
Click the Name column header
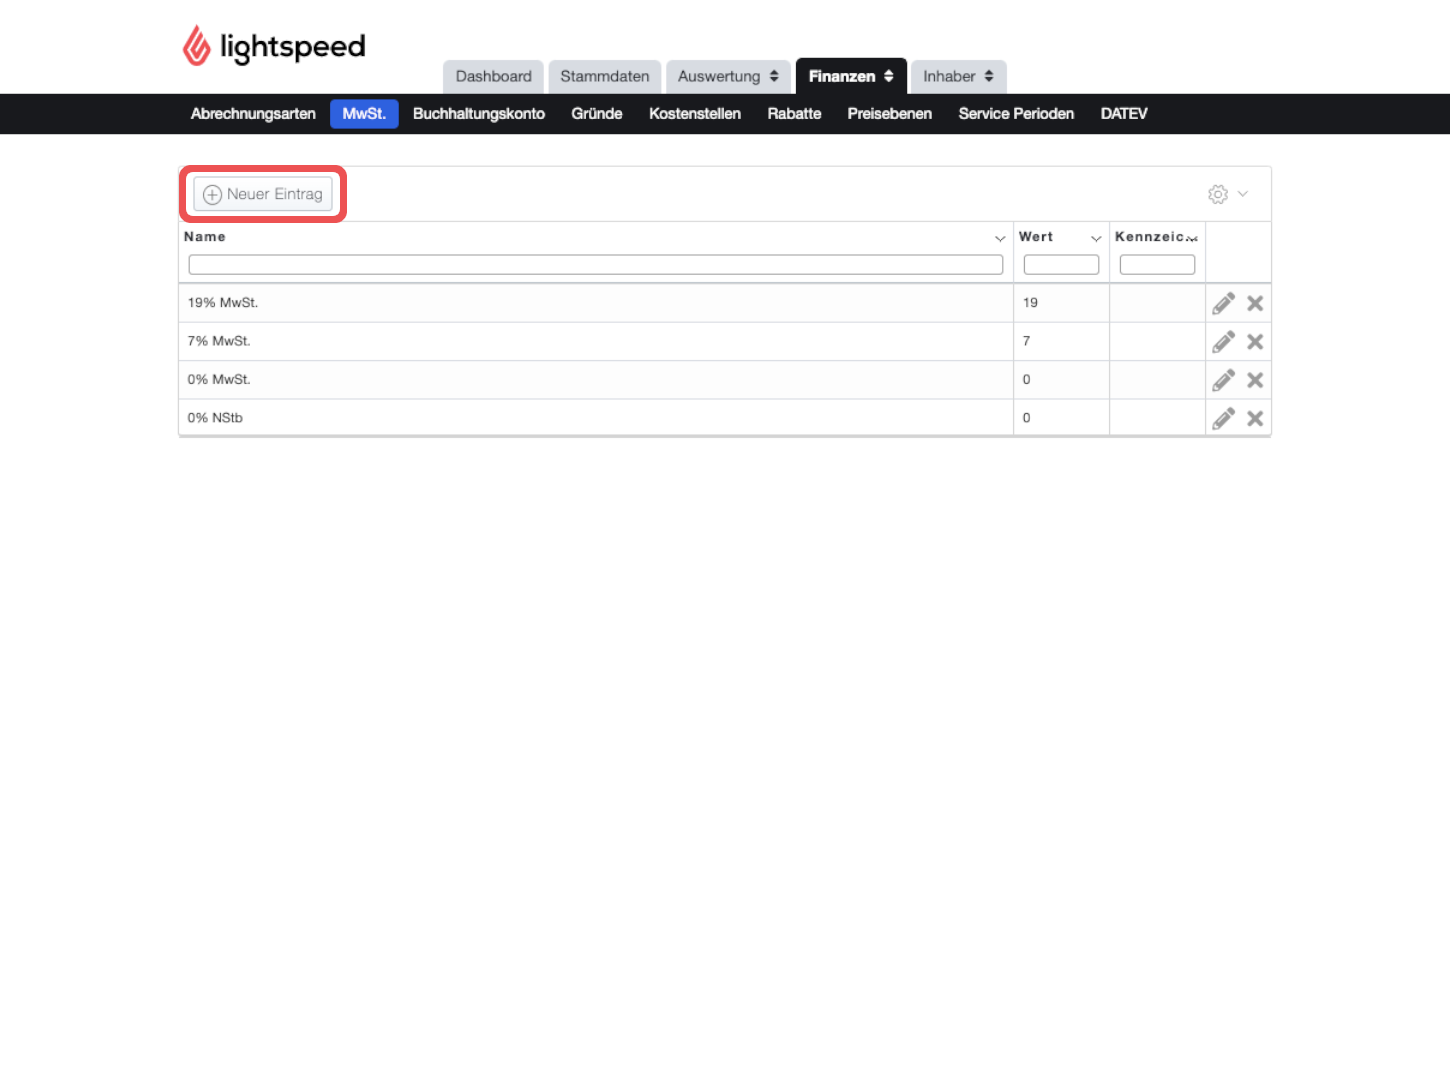(205, 237)
